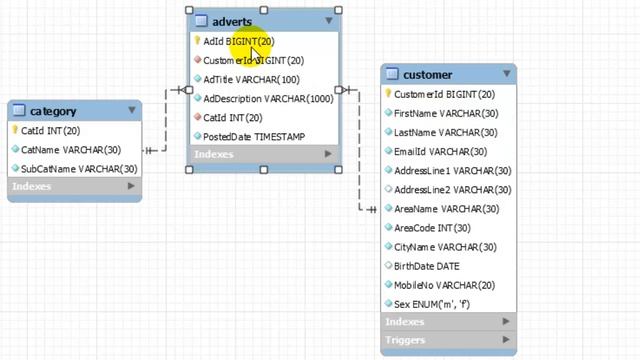Viewport: 640px width, 360px height.
Task: Click the AreaName column diamond icon
Action: [x=389, y=208]
